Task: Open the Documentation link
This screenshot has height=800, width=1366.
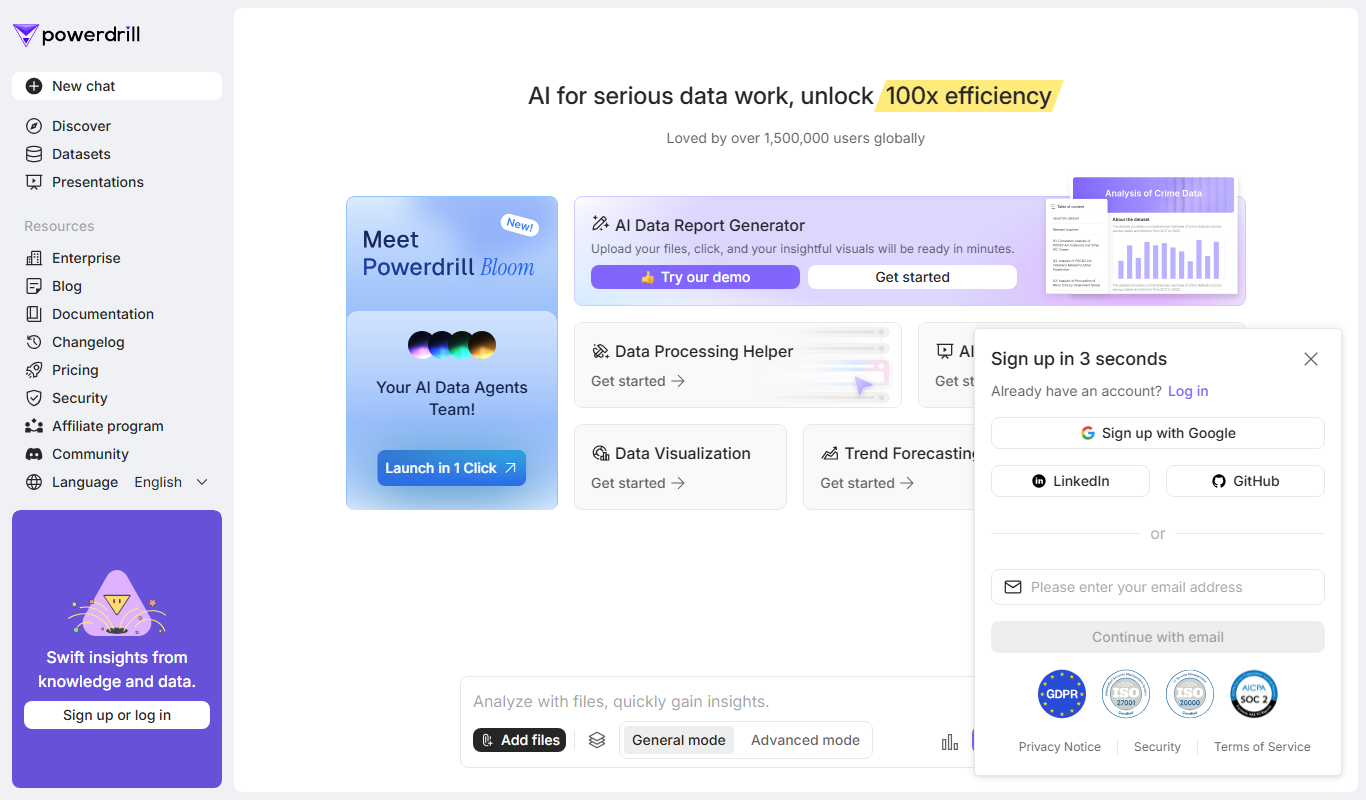Action: pos(117,314)
